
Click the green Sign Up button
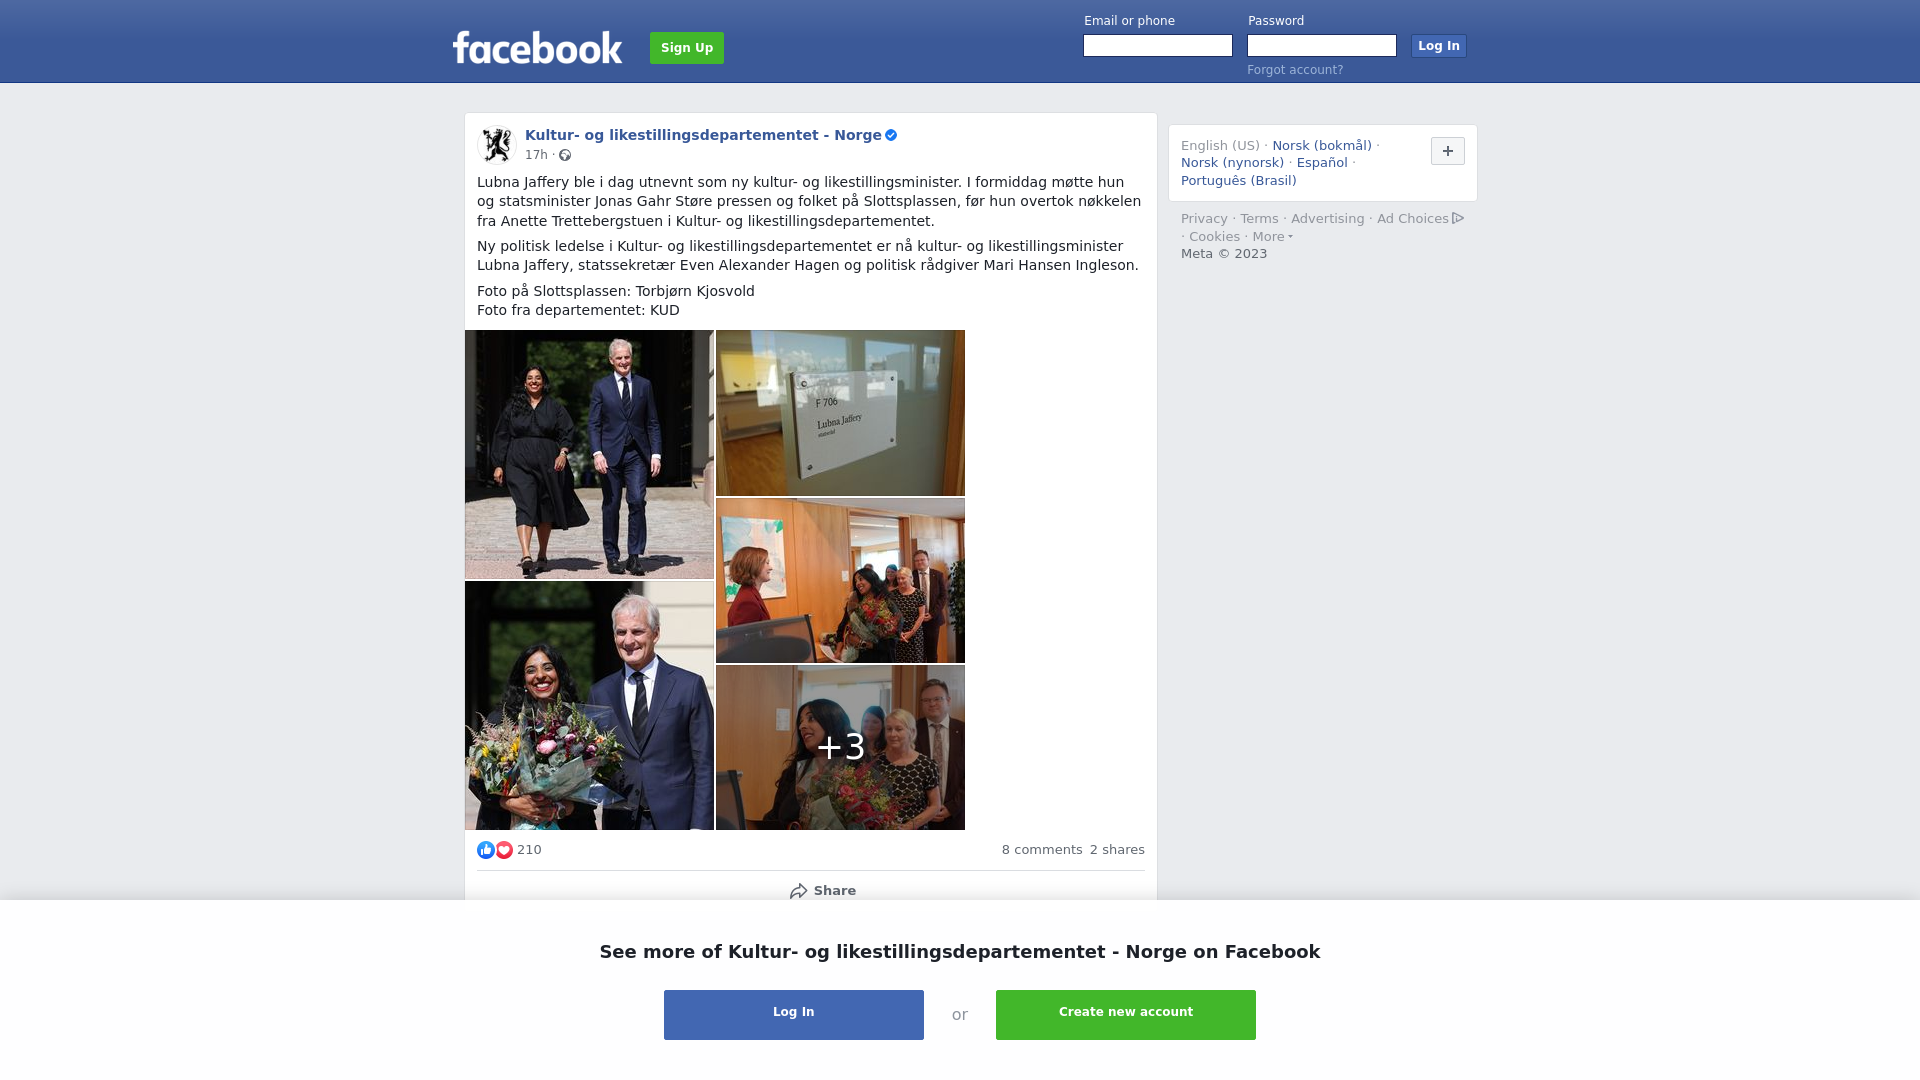(x=687, y=48)
